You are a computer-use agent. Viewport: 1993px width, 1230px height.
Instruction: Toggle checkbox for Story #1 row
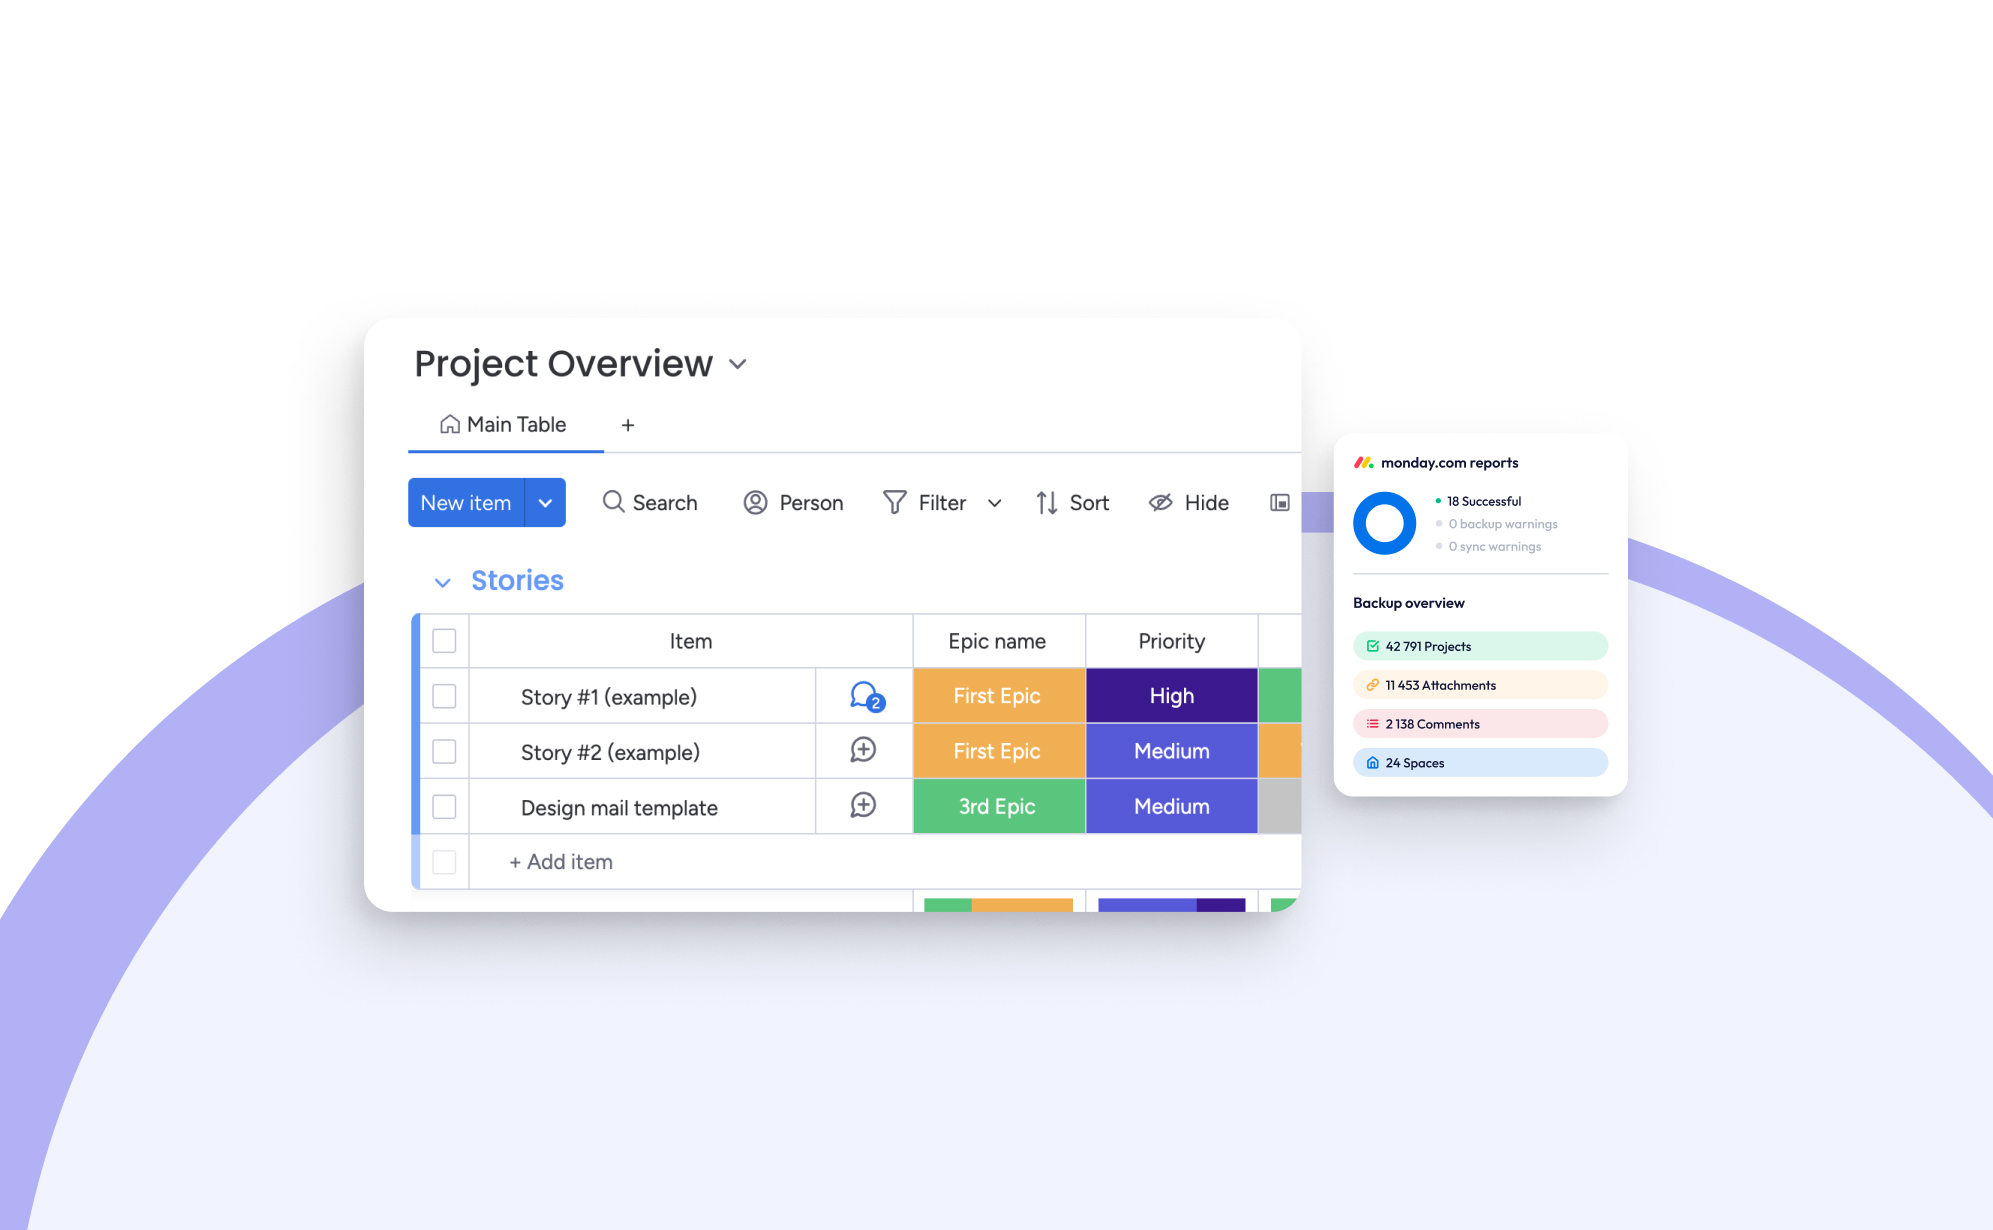[444, 696]
